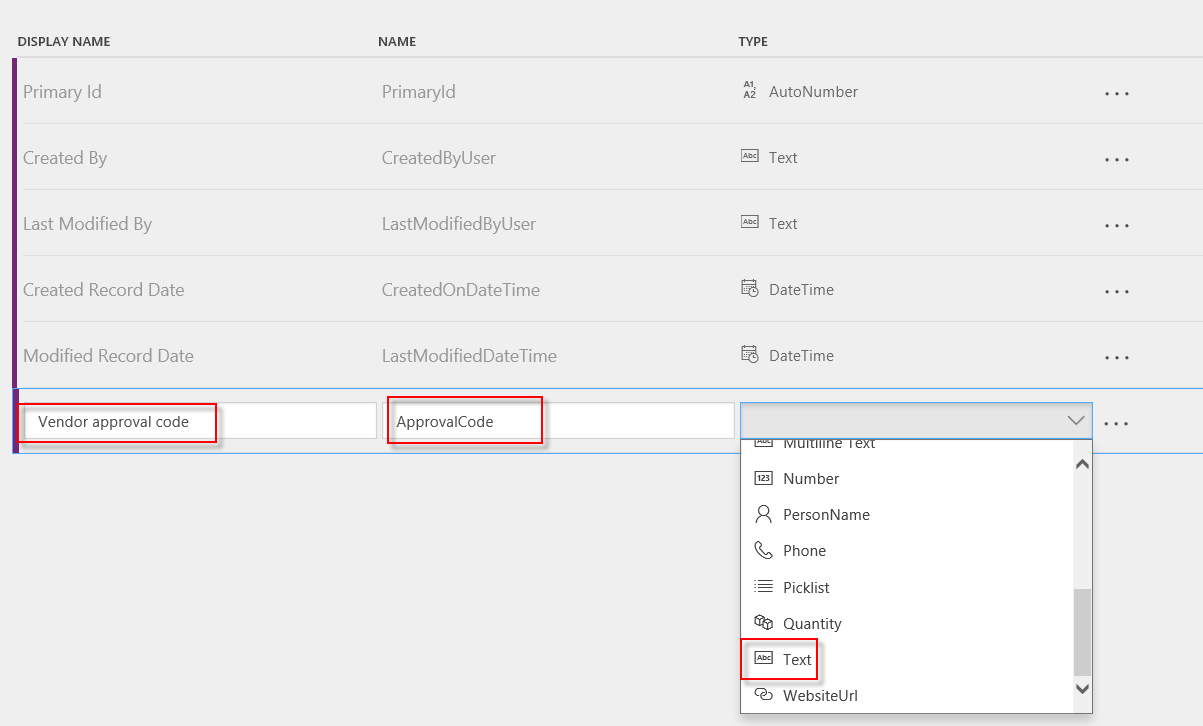This screenshot has height=726, width=1203.
Task: Collapse the type dropdown using its chevron
Action: [1076, 421]
